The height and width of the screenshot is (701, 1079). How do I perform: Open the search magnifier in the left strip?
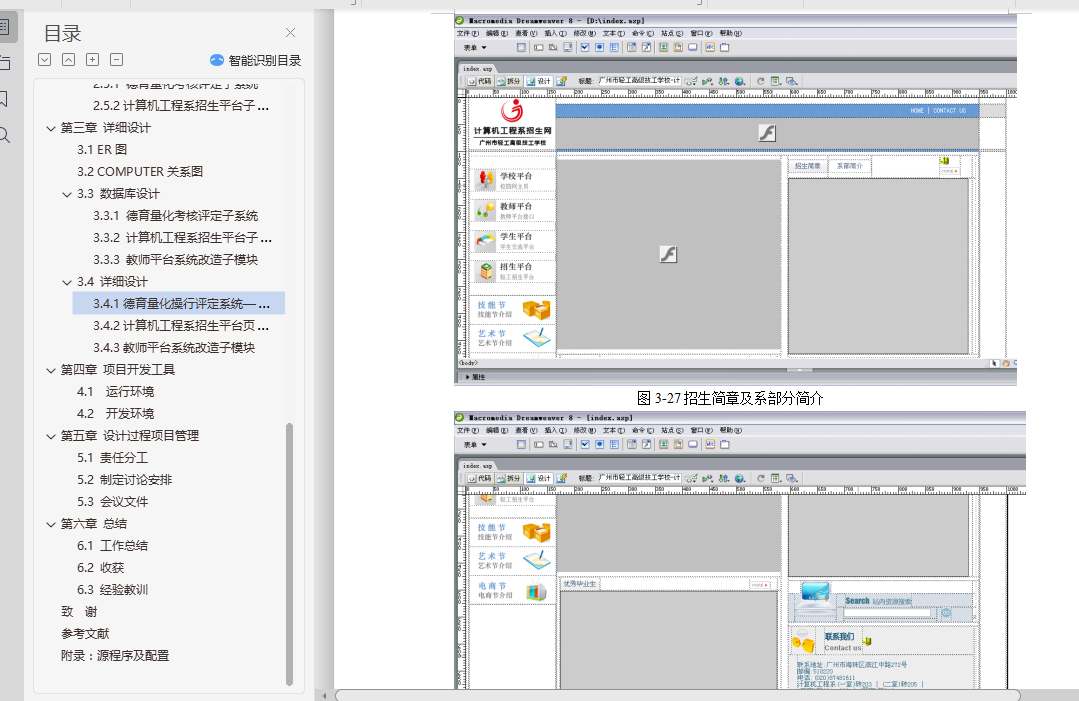coord(4,135)
